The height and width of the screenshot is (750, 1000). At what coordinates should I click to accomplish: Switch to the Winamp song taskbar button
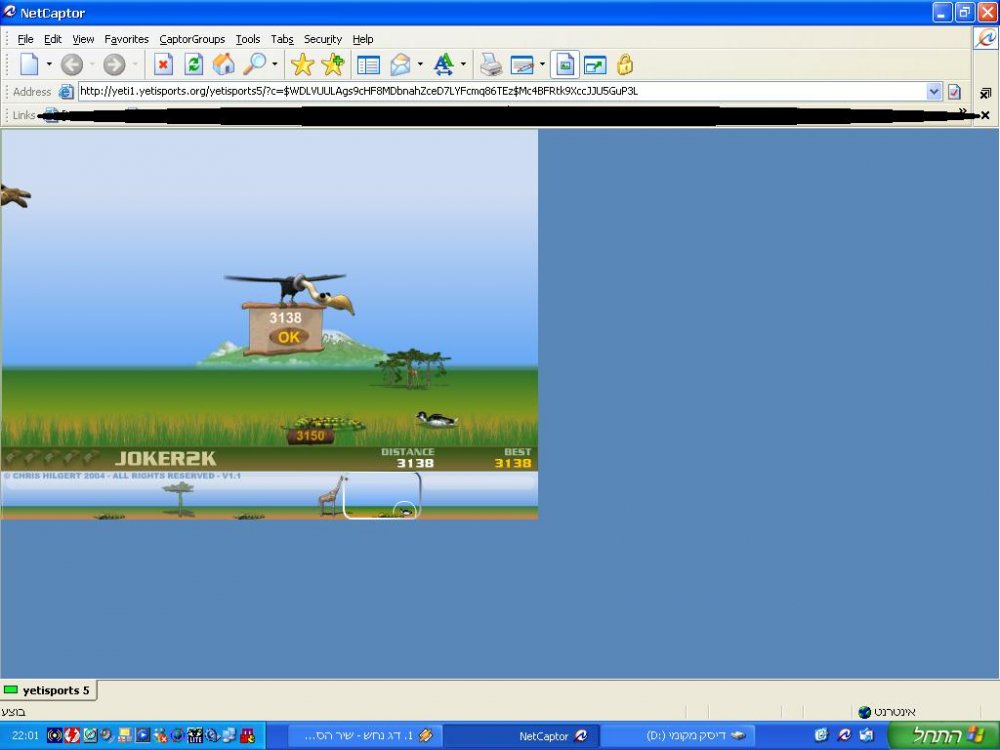tap(364, 736)
